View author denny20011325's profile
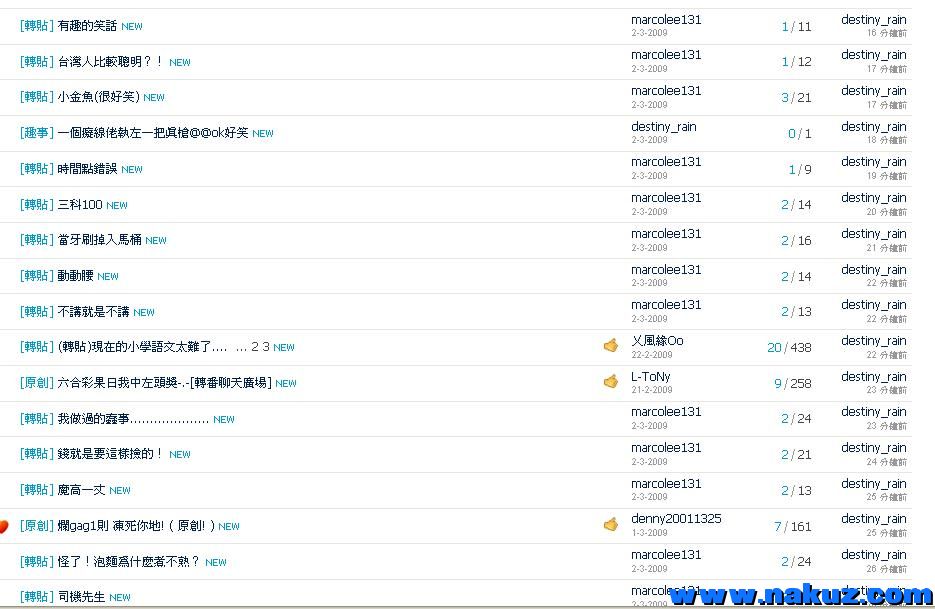The height and width of the screenshot is (609, 935). point(676,518)
